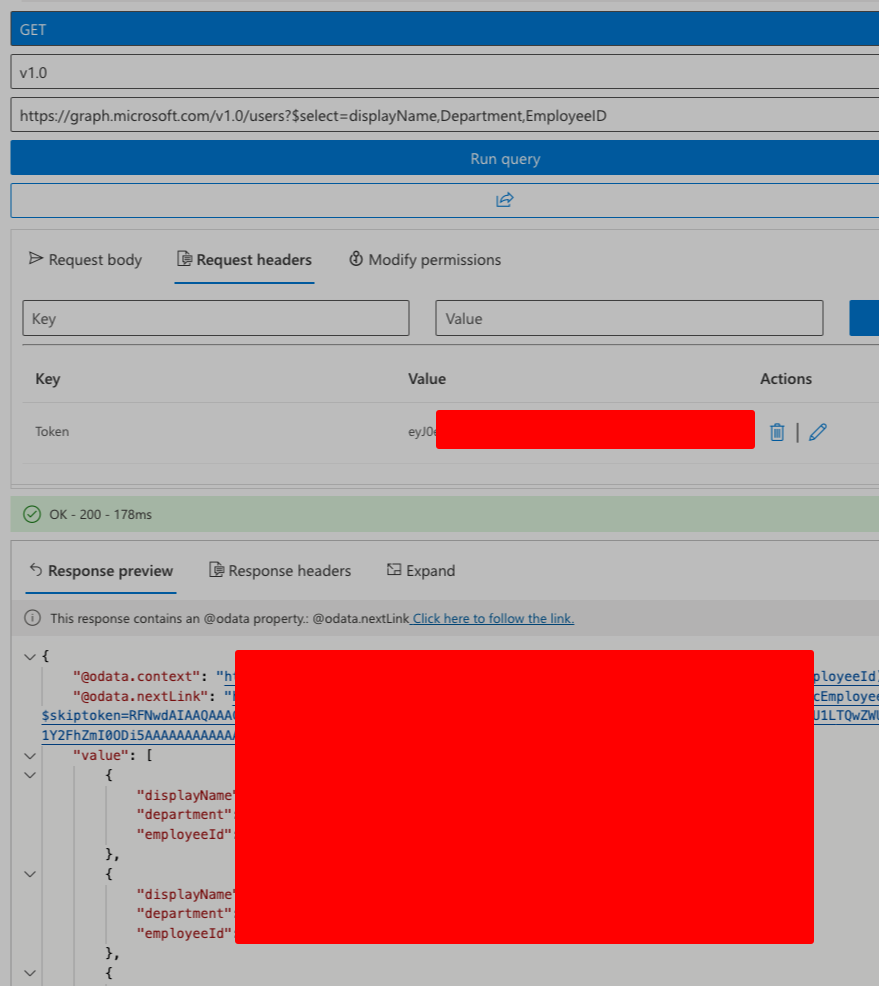879x986 pixels.
Task: Focus the header Value input field
Action: click(x=629, y=318)
